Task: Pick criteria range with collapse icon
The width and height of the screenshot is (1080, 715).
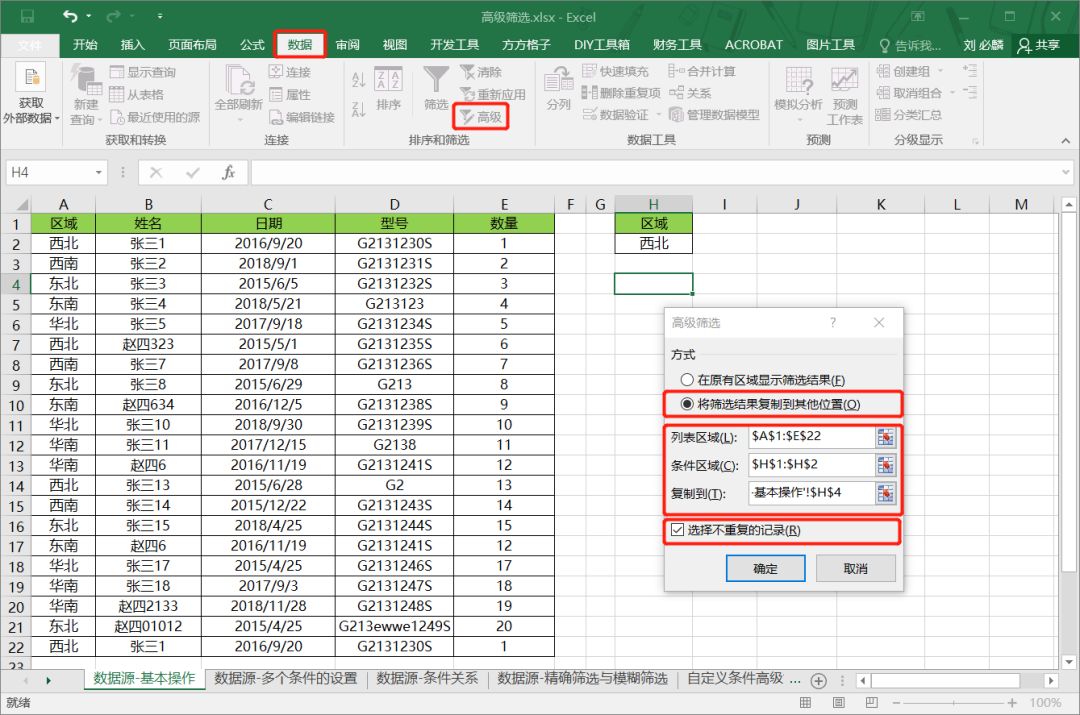Action: (x=886, y=465)
